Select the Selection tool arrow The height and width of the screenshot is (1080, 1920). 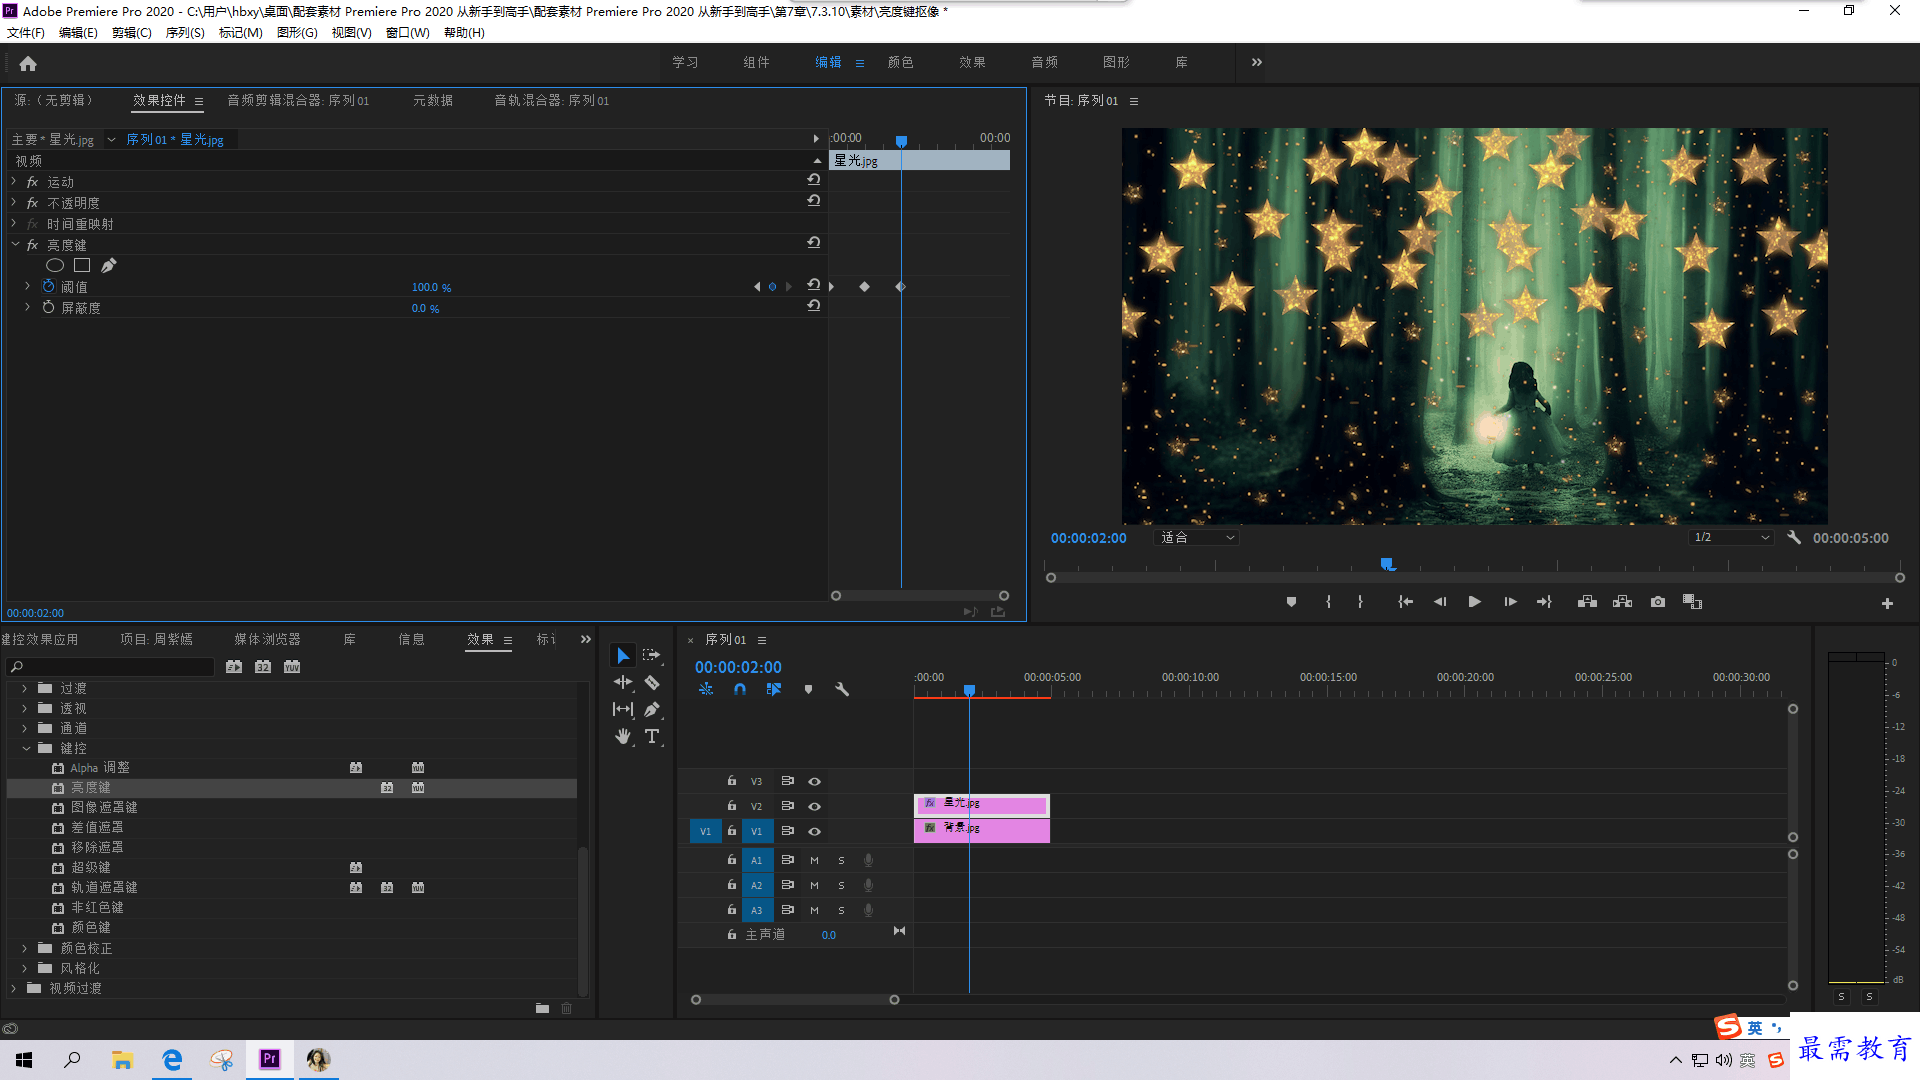click(x=623, y=656)
